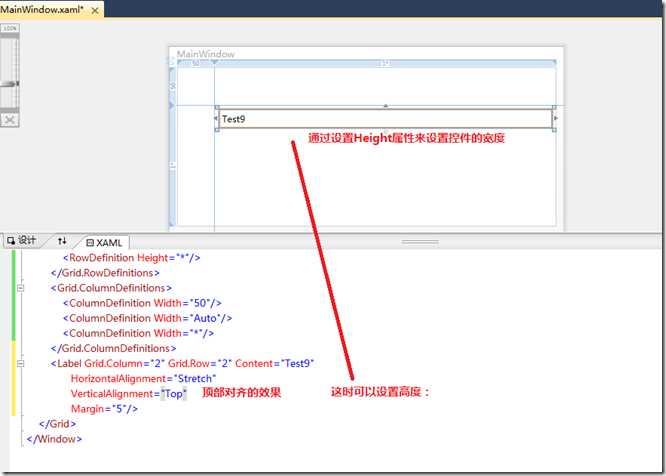Click the Grid.Column="2" attribute
666x476 pixels.
coord(124,363)
